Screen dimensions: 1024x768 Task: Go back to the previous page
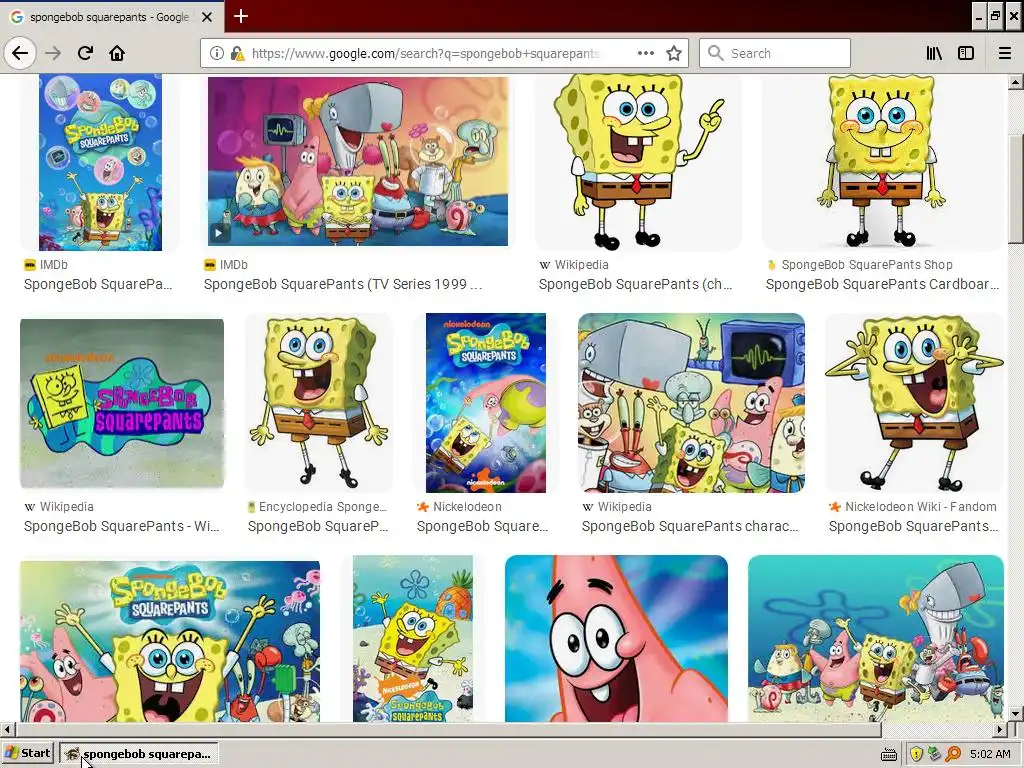click(20, 53)
